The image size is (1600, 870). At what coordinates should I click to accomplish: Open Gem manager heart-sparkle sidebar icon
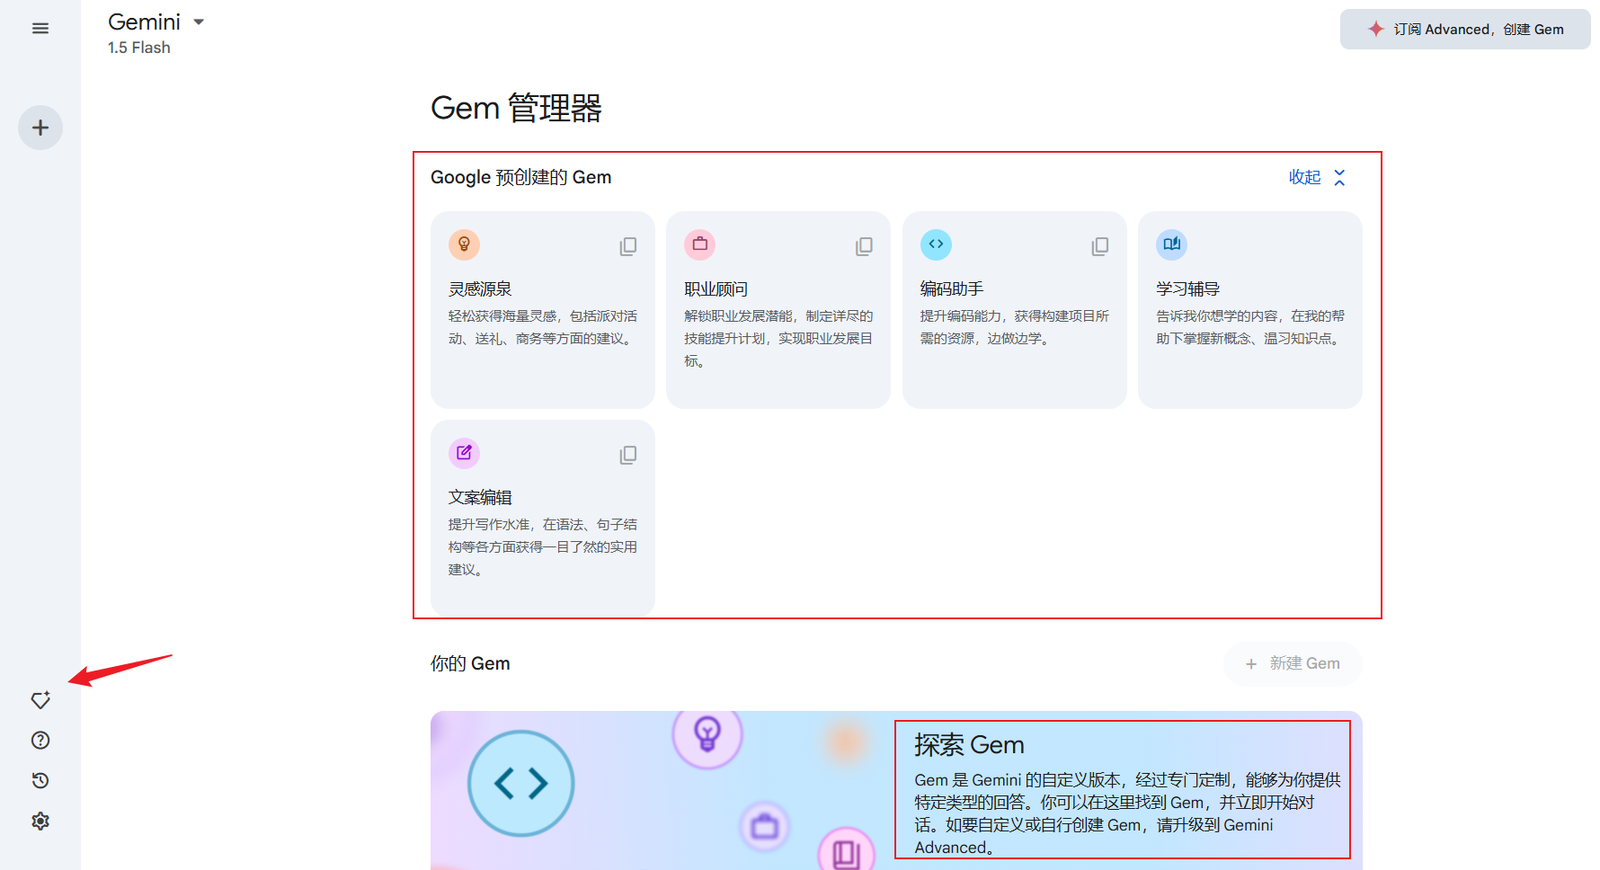coord(40,700)
